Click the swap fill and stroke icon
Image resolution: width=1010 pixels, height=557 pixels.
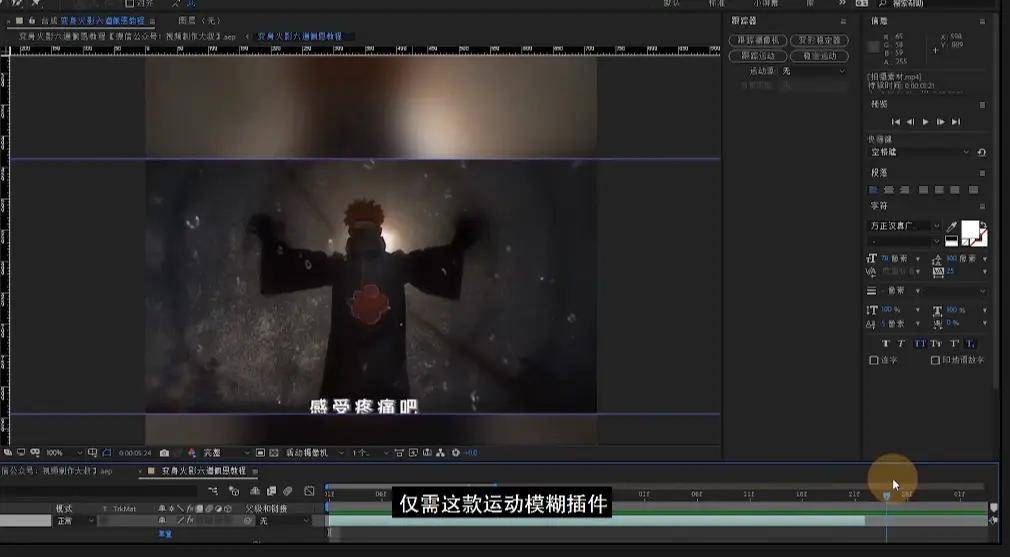click(983, 225)
